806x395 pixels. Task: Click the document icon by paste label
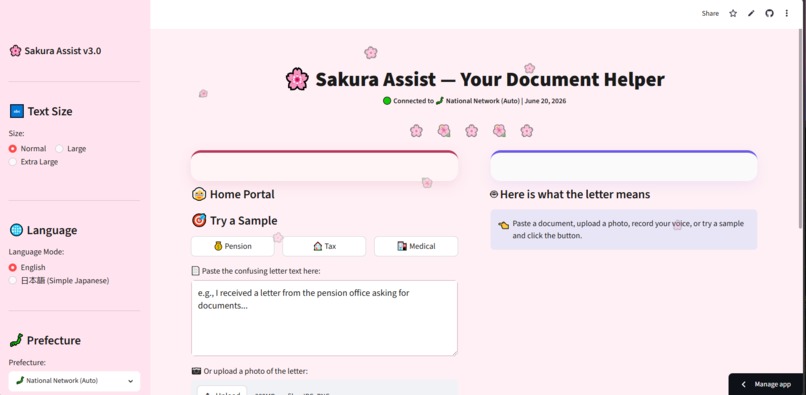click(195, 271)
